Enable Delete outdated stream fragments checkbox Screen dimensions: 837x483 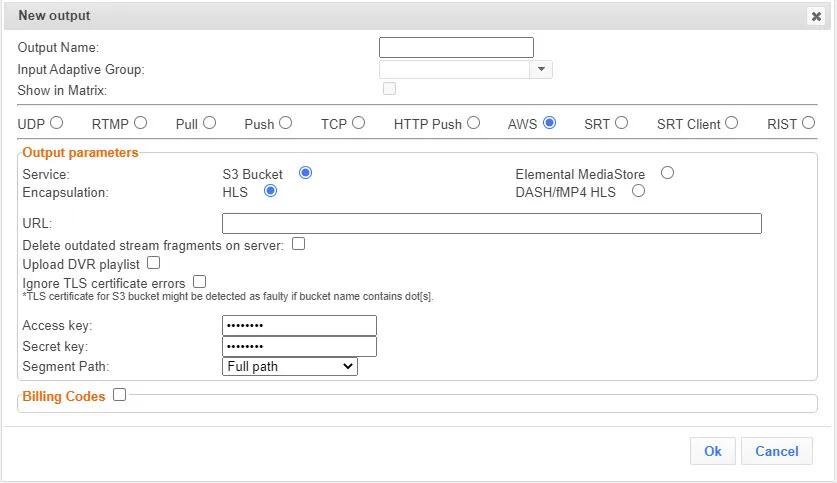298,243
